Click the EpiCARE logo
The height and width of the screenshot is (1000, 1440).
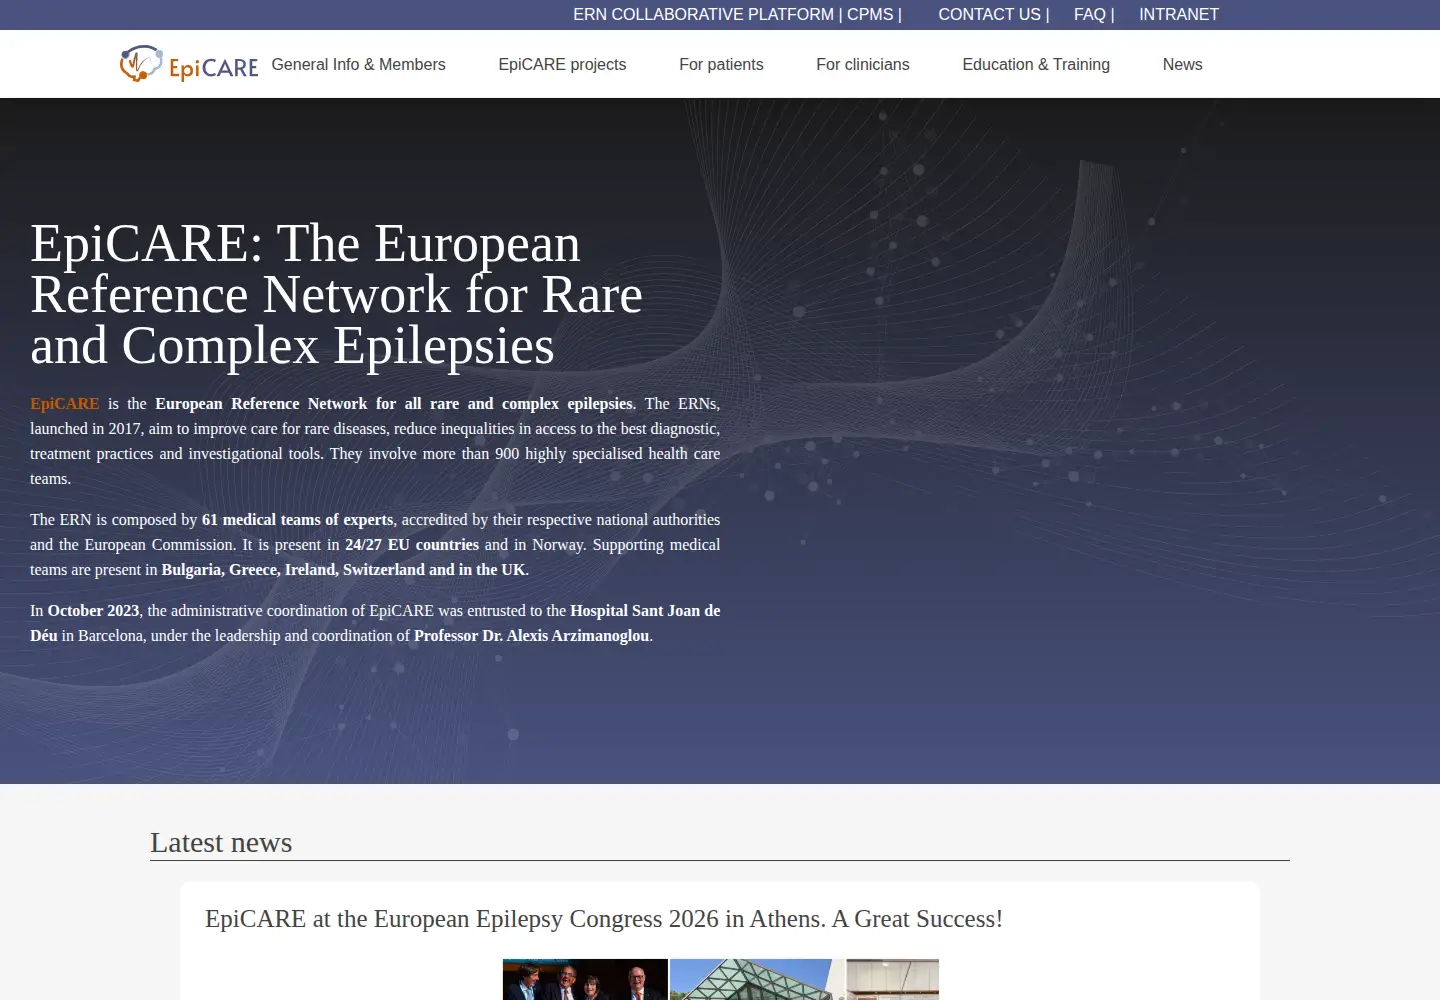[x=189, y=64]
